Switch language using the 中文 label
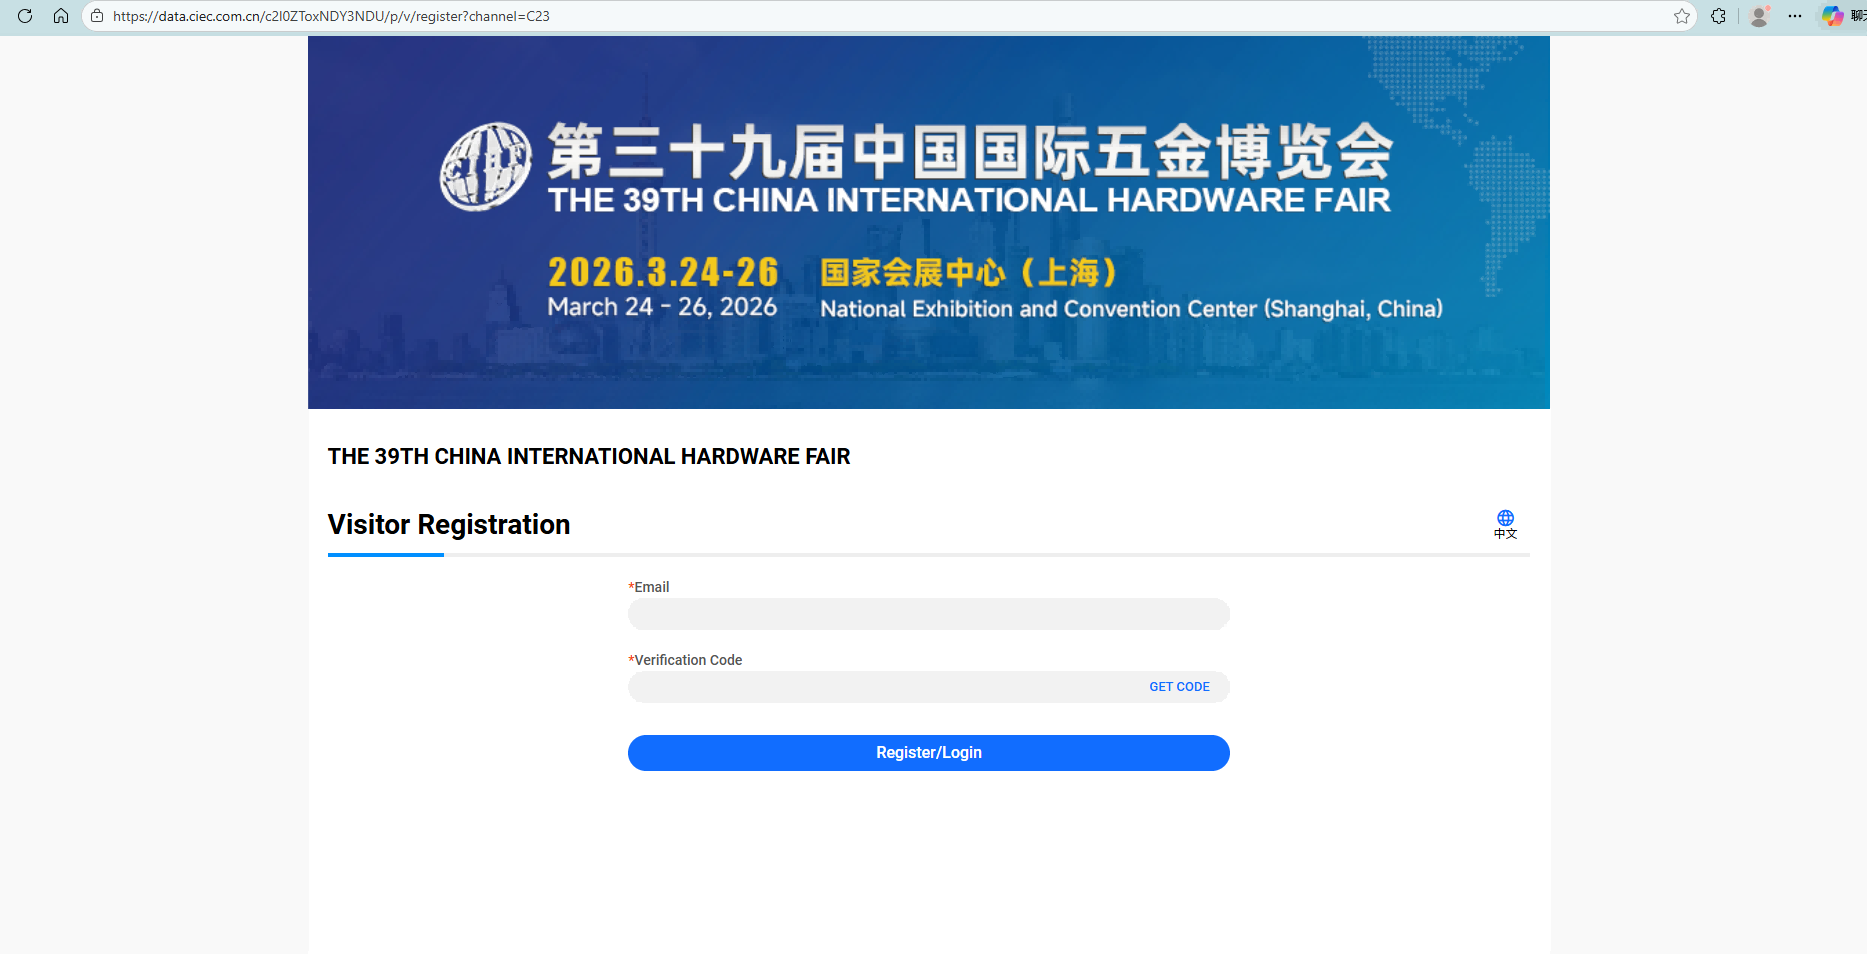The image size is (1867, 954). [x=1505, y=534]
